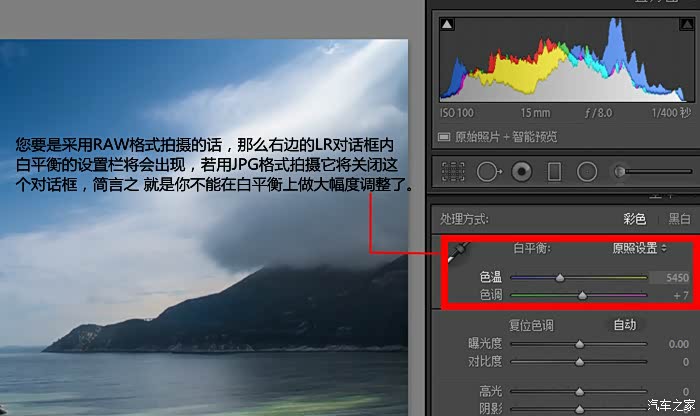Click the 高光 slider handle

click(579, 392)
